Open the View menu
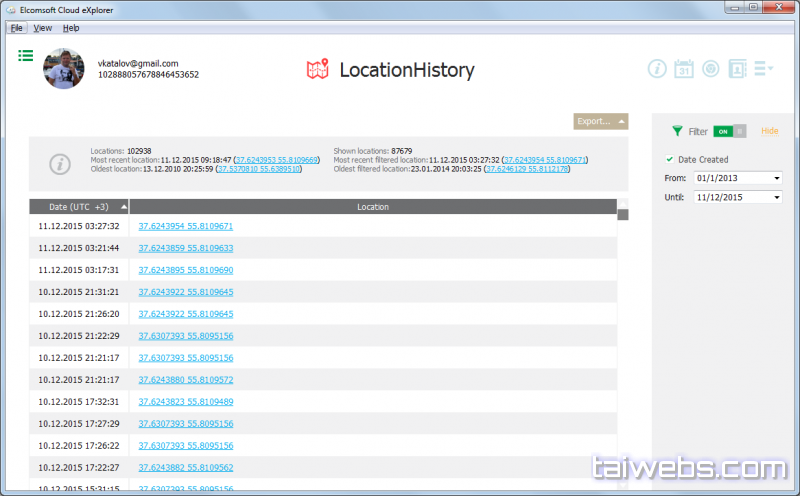This screenshot has width=800, height=496. (x=43, y=28)
